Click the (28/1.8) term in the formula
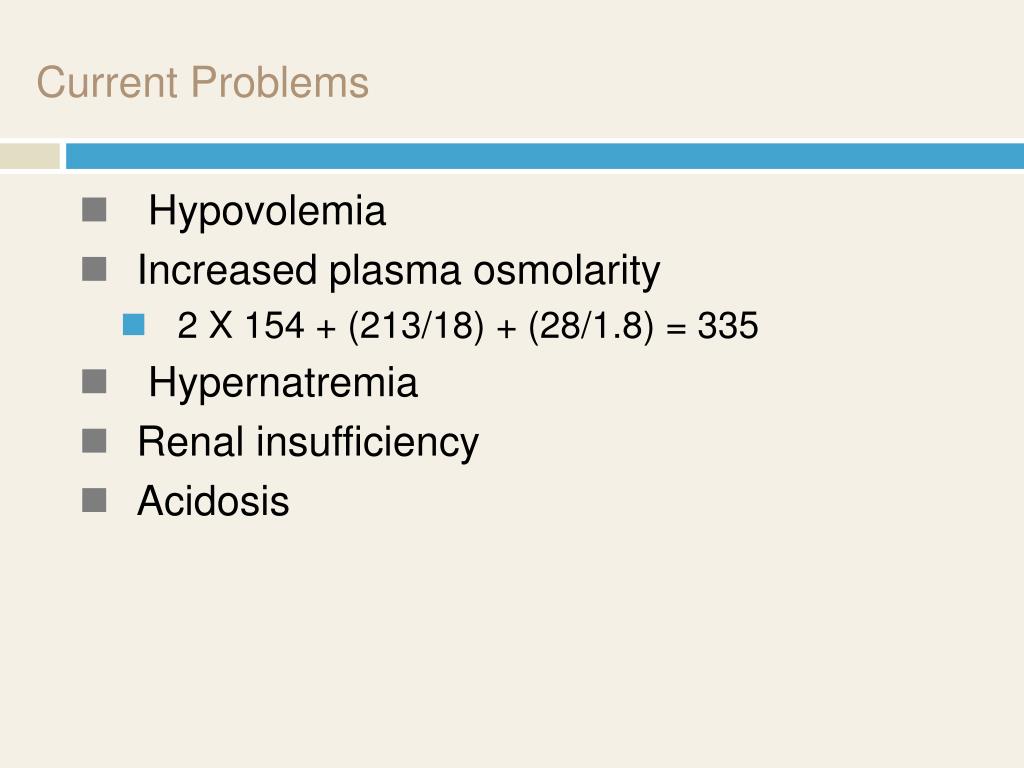The image size is (1024, 768). click(x=590, y=325)
